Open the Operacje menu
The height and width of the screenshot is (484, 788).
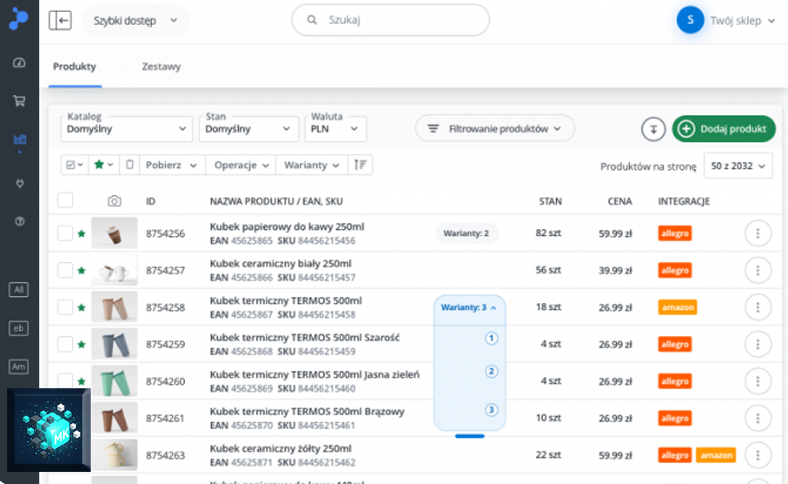point(241,165)
